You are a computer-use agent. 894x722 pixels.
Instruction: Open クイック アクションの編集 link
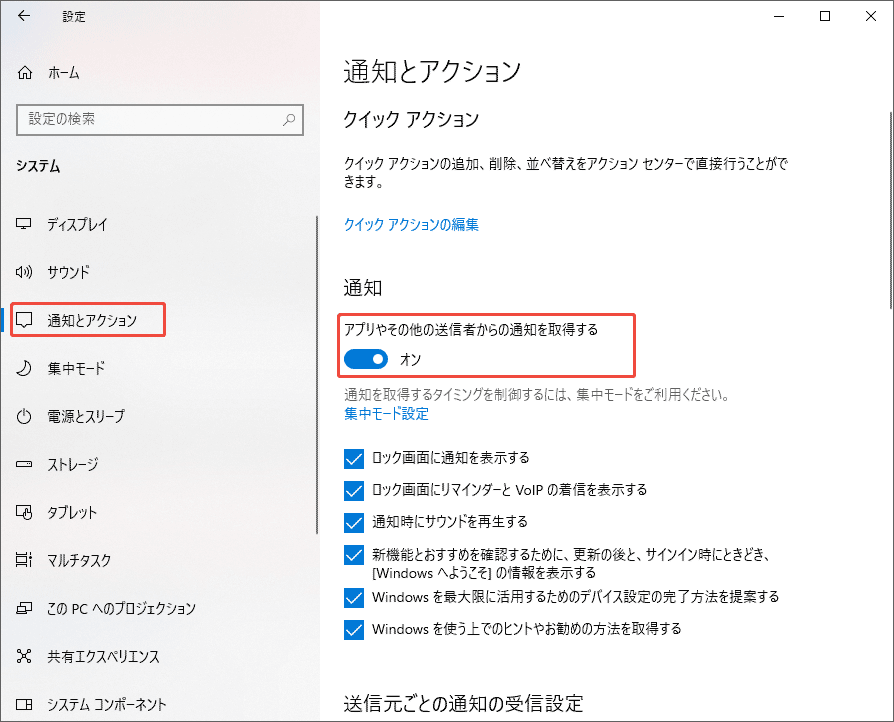(x=413, y=224)
